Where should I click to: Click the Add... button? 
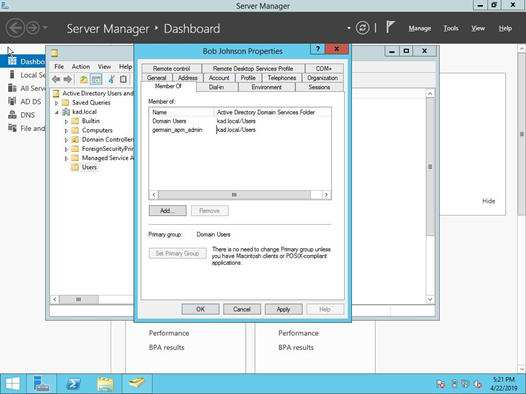click(x=167, y=211)
